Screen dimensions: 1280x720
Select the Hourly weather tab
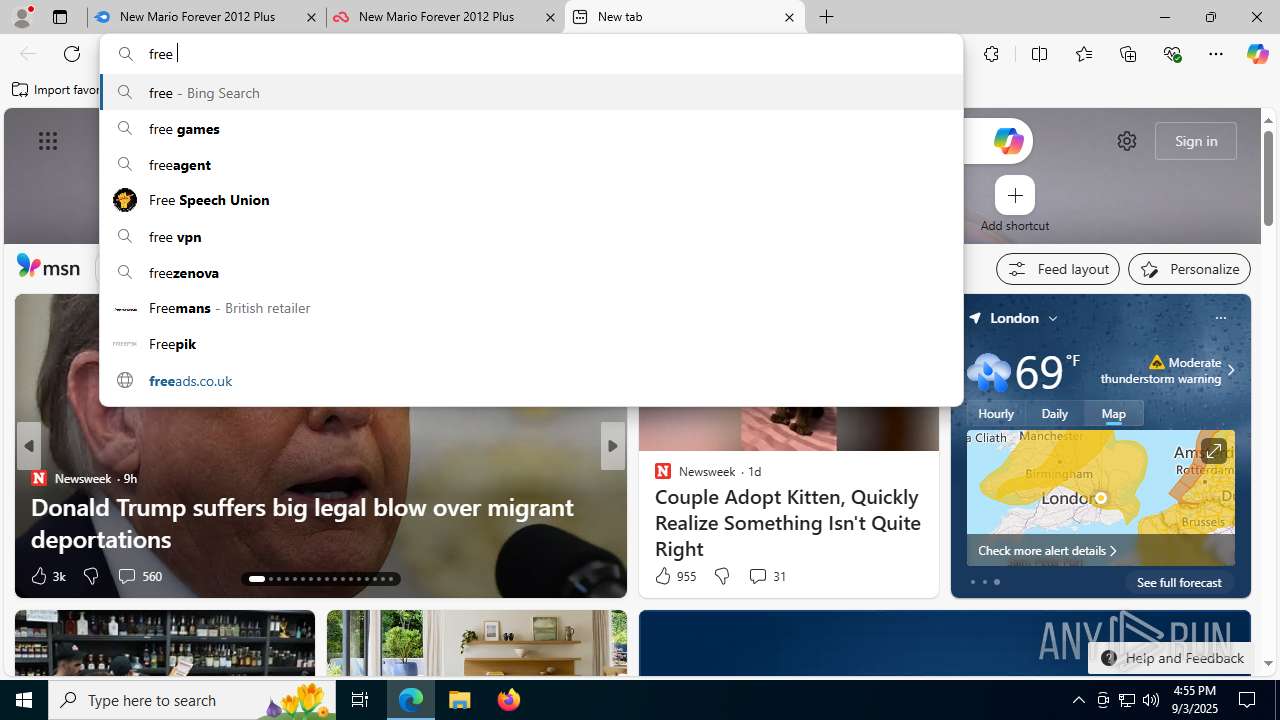click(x=996, y=413)
